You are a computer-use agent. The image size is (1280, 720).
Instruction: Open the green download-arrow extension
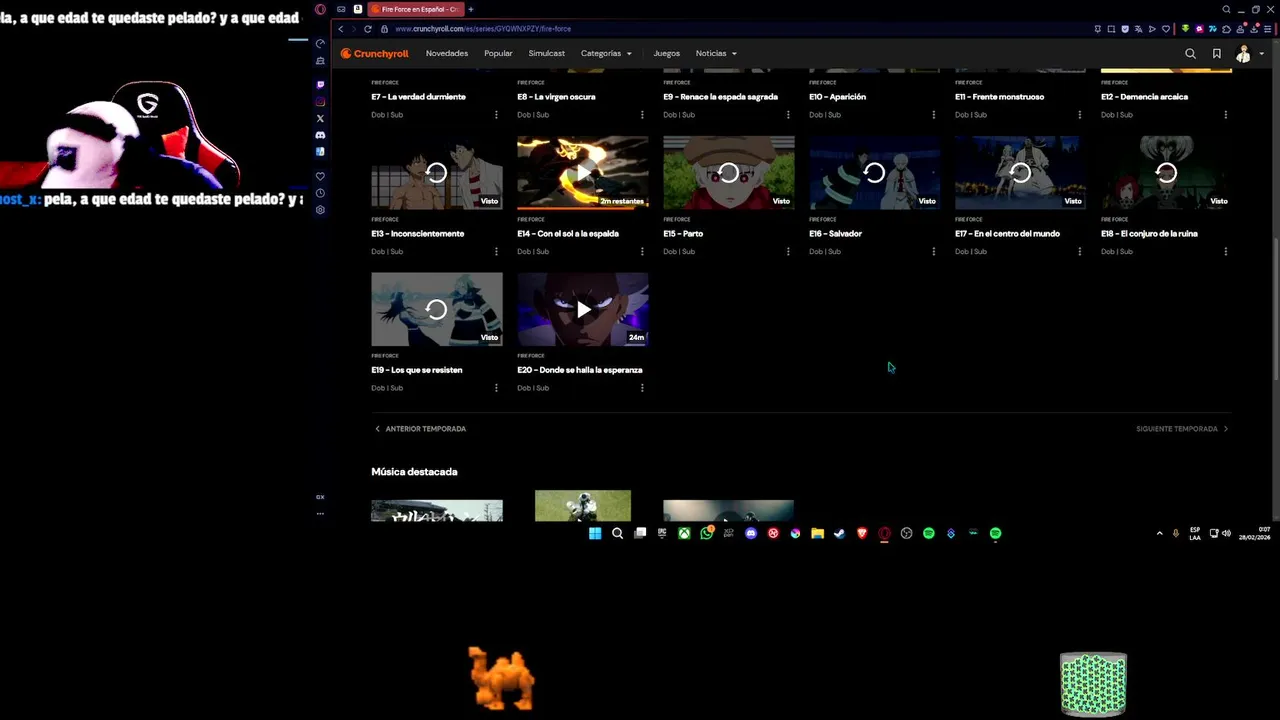coord(1186,29)
